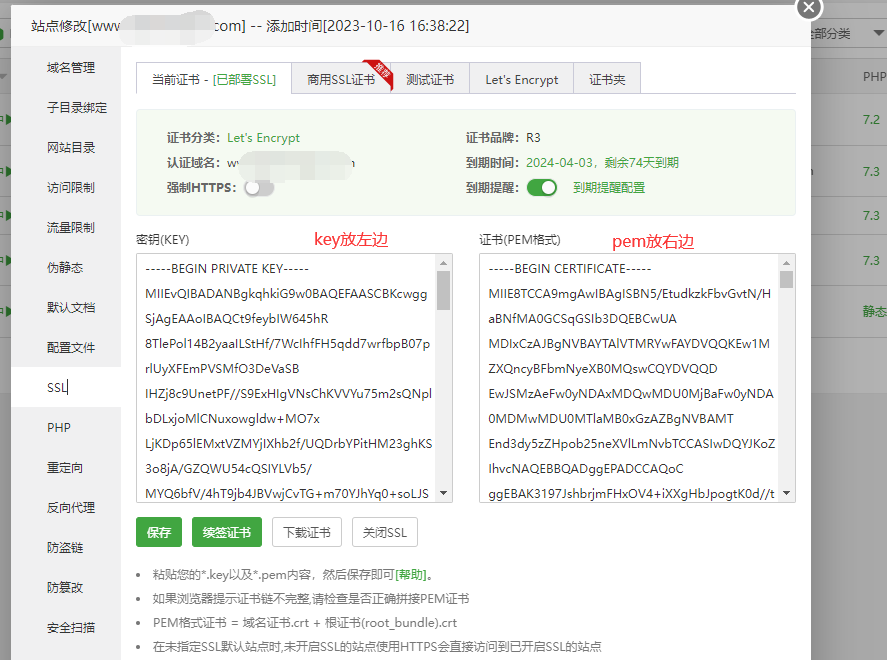Open the 测试证书 tab
887x660 pixels.
point(430,80)
